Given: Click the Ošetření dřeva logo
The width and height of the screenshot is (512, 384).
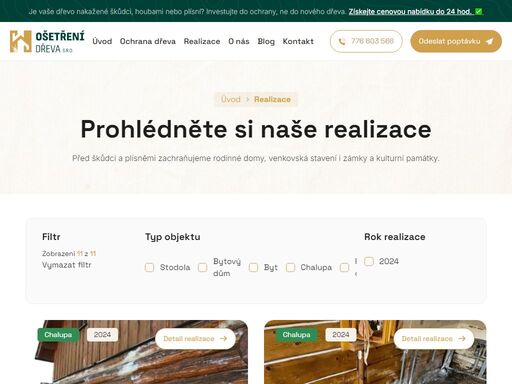Looking at the screenshot, I should [x=47, y=41].
